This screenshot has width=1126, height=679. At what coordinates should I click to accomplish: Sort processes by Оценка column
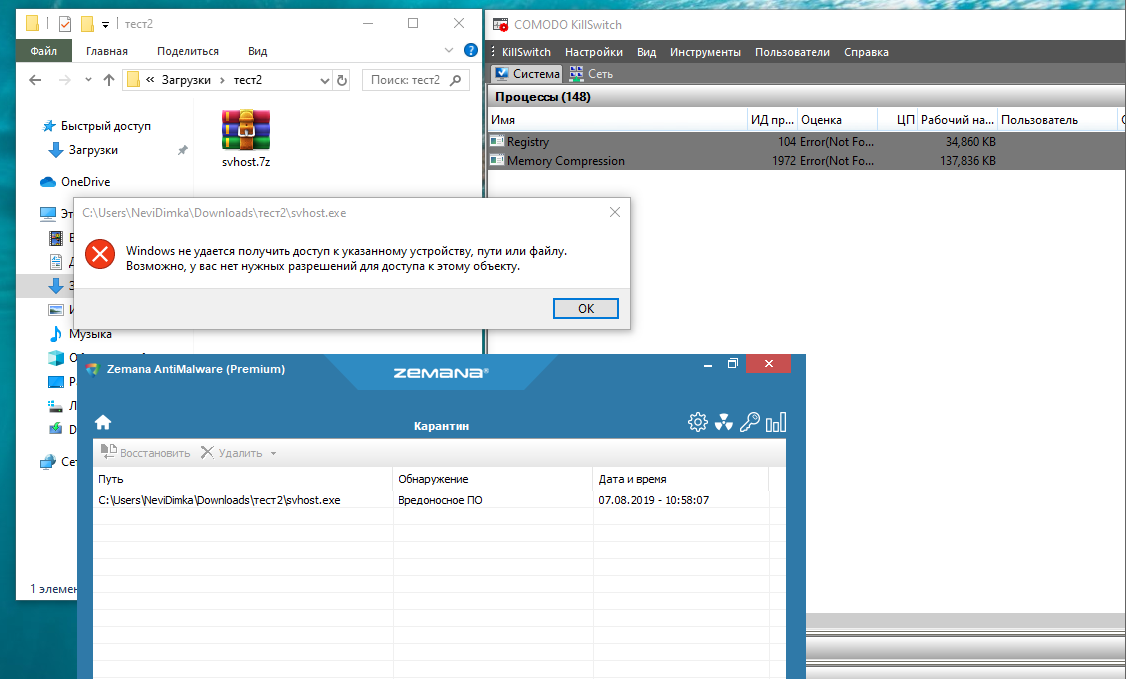pos(837,120)
